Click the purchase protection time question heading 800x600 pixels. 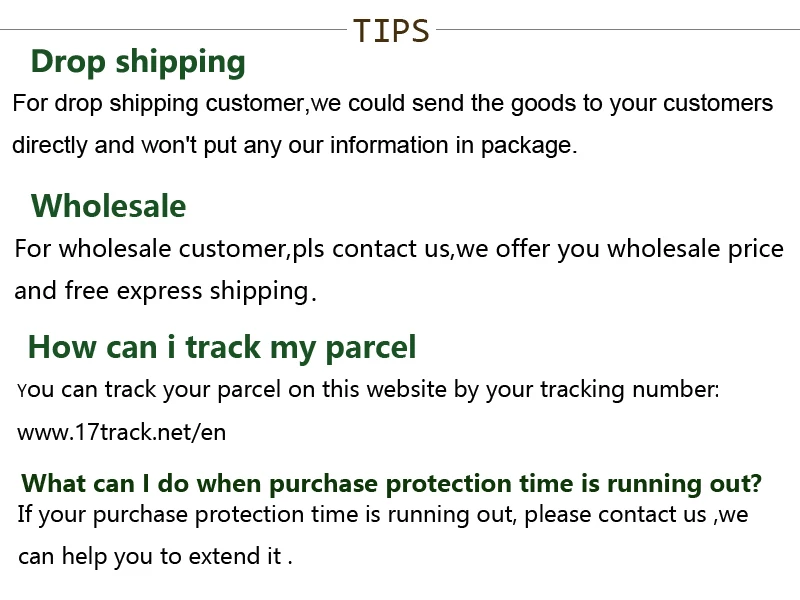391,483
